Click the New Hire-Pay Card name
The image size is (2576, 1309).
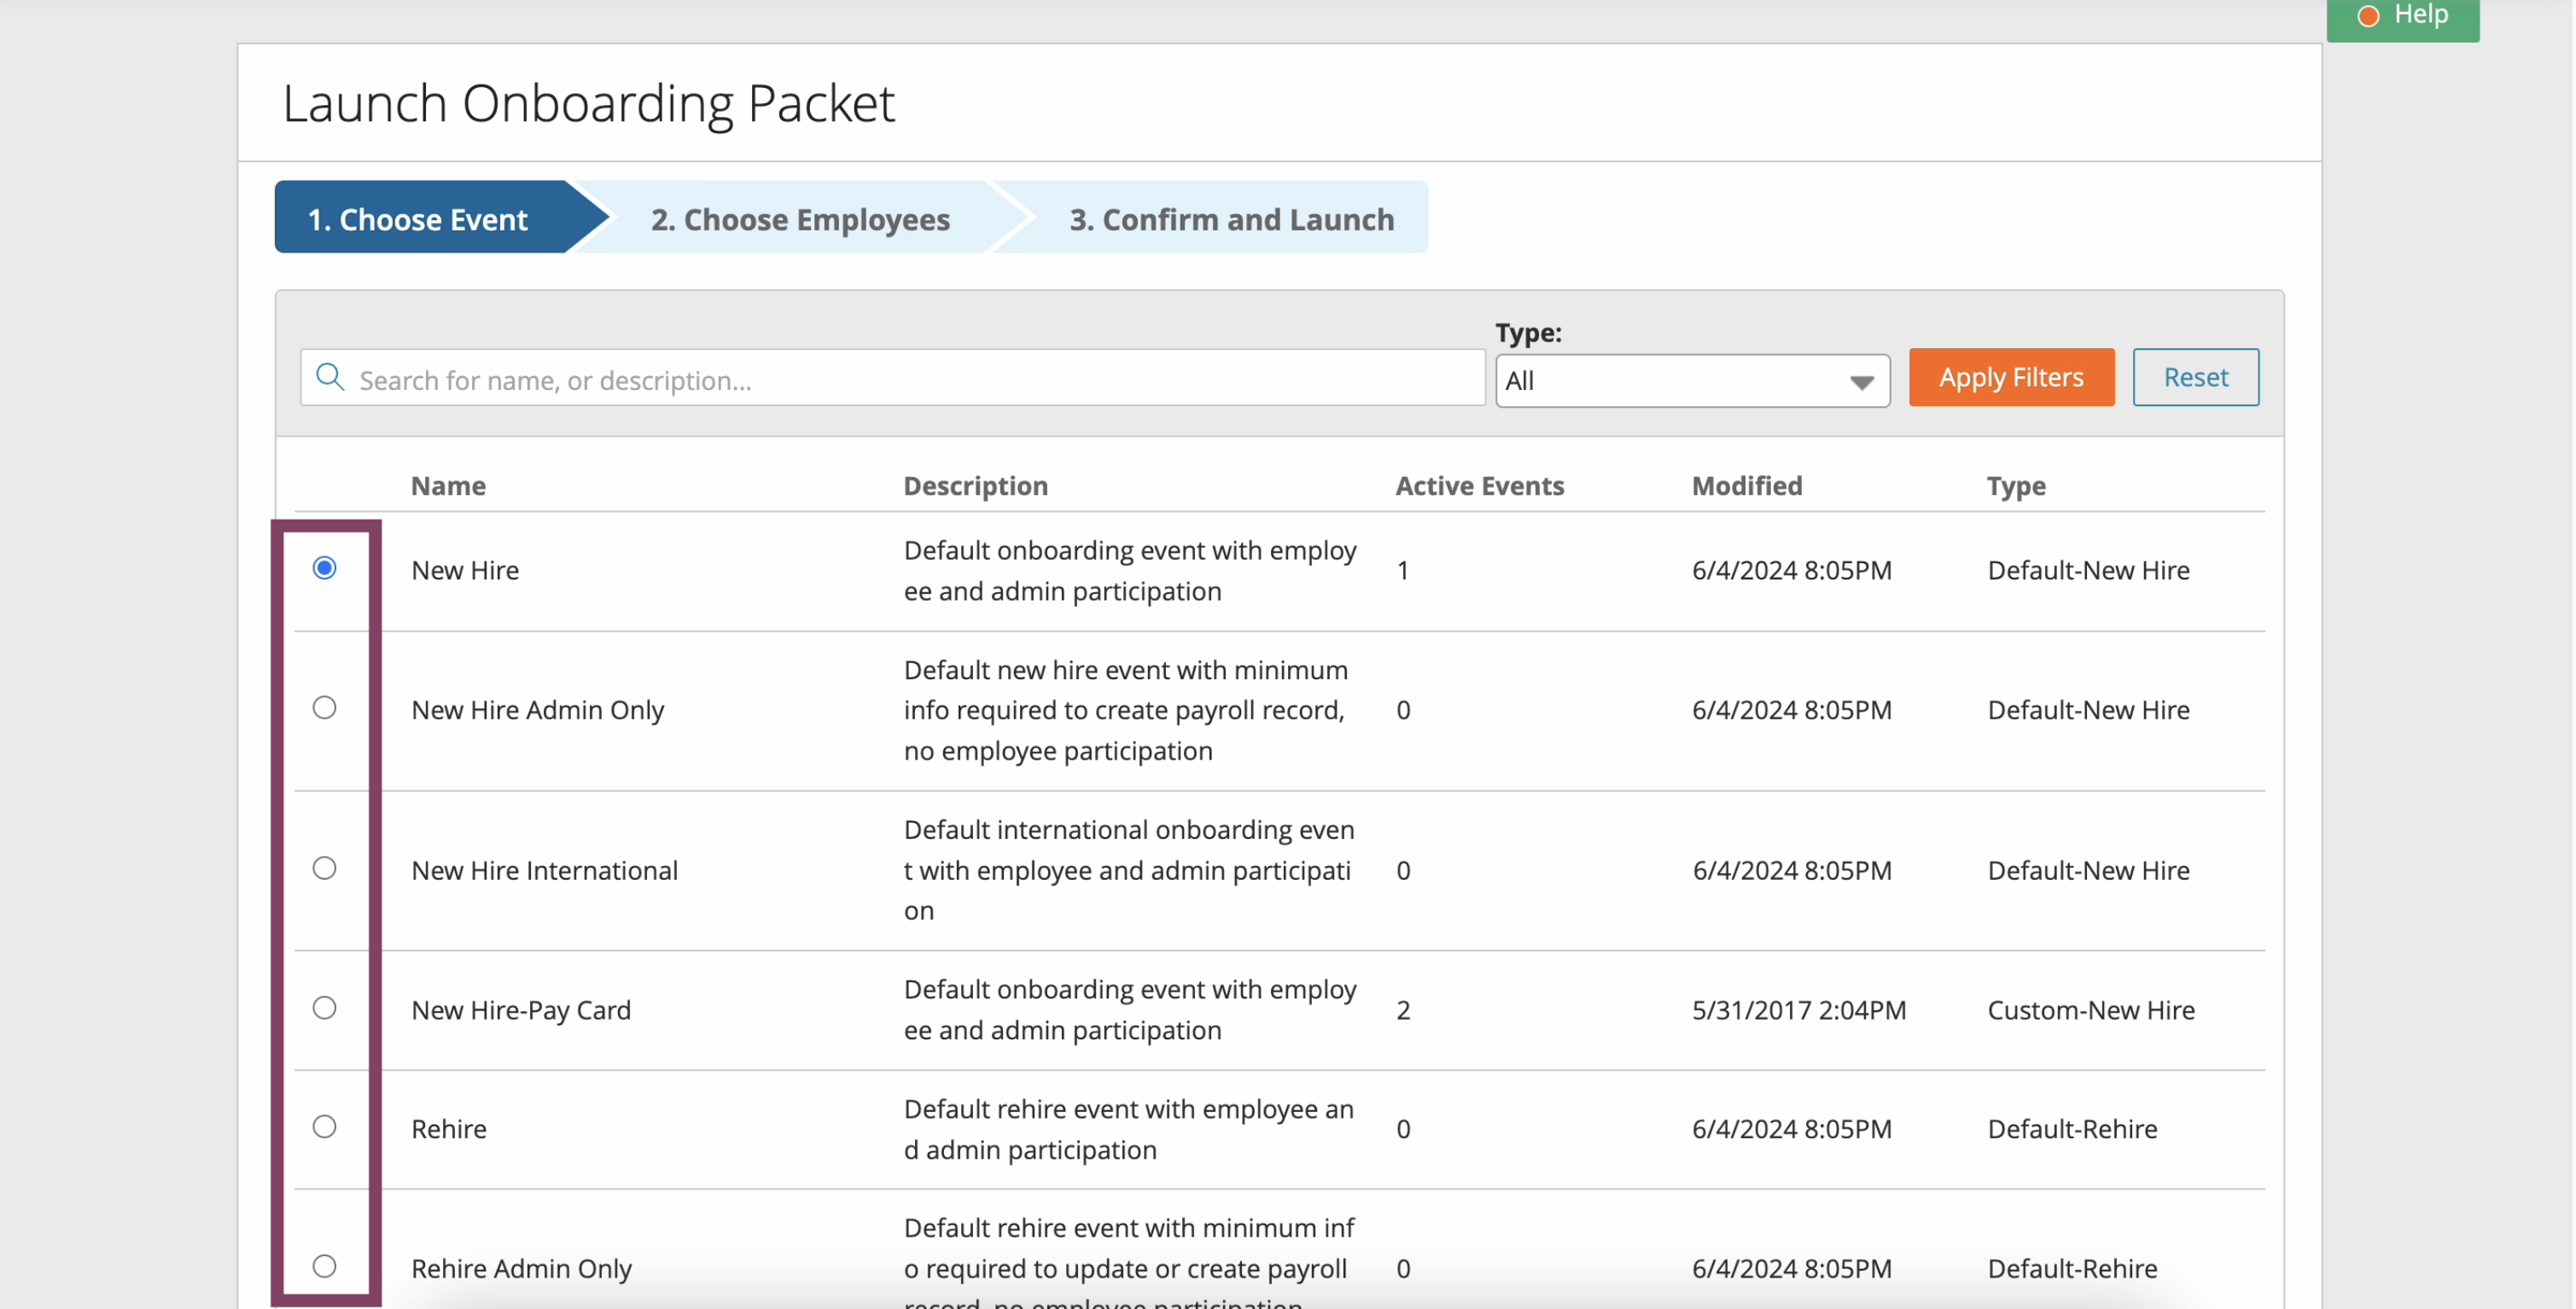tap(521, 1010)
